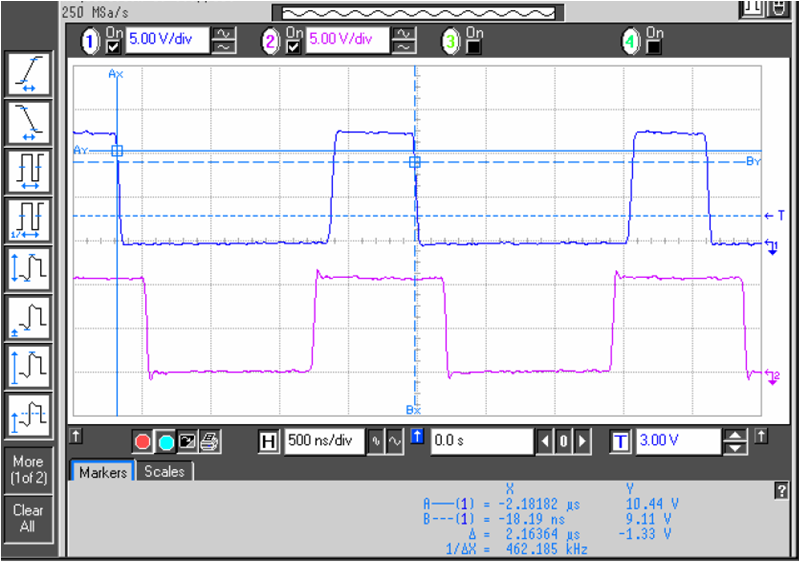
Task: Click the Clear All button
Action: tap(29, 519)
